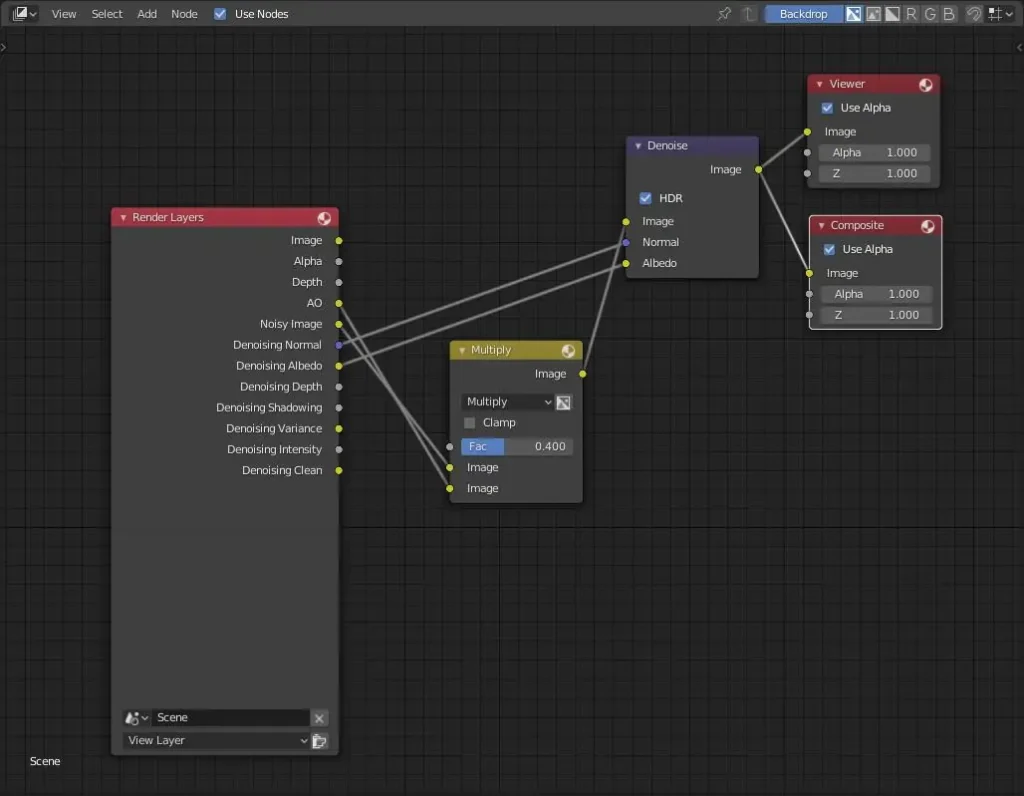Open the Add menu
1024x796 pixels.
coord(147,14)
